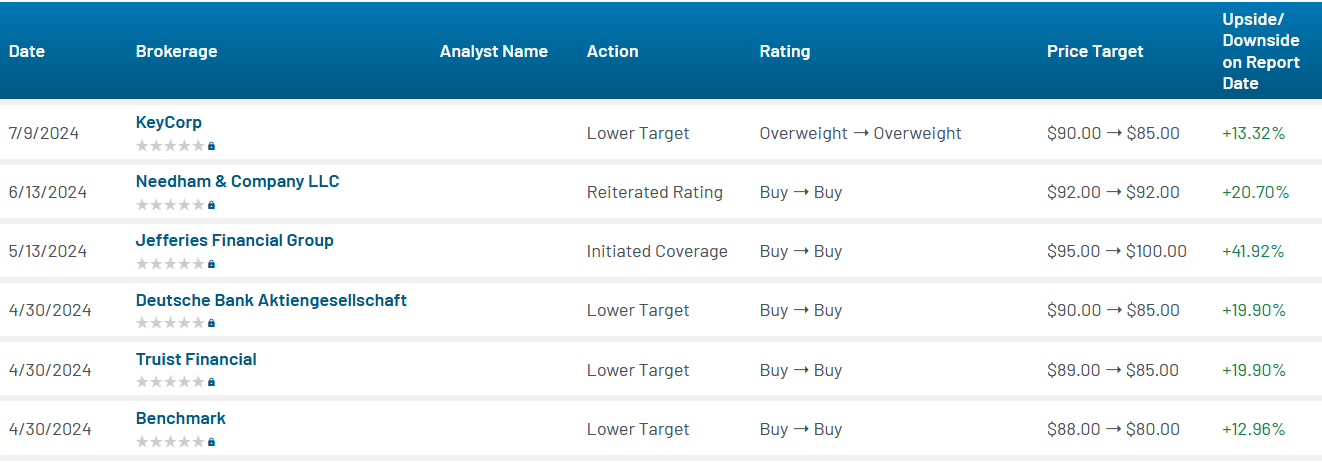The width and height of the screenshot is (1322, 463).
Task: Select the 7/9/2024 date cell
Action: 44,133
